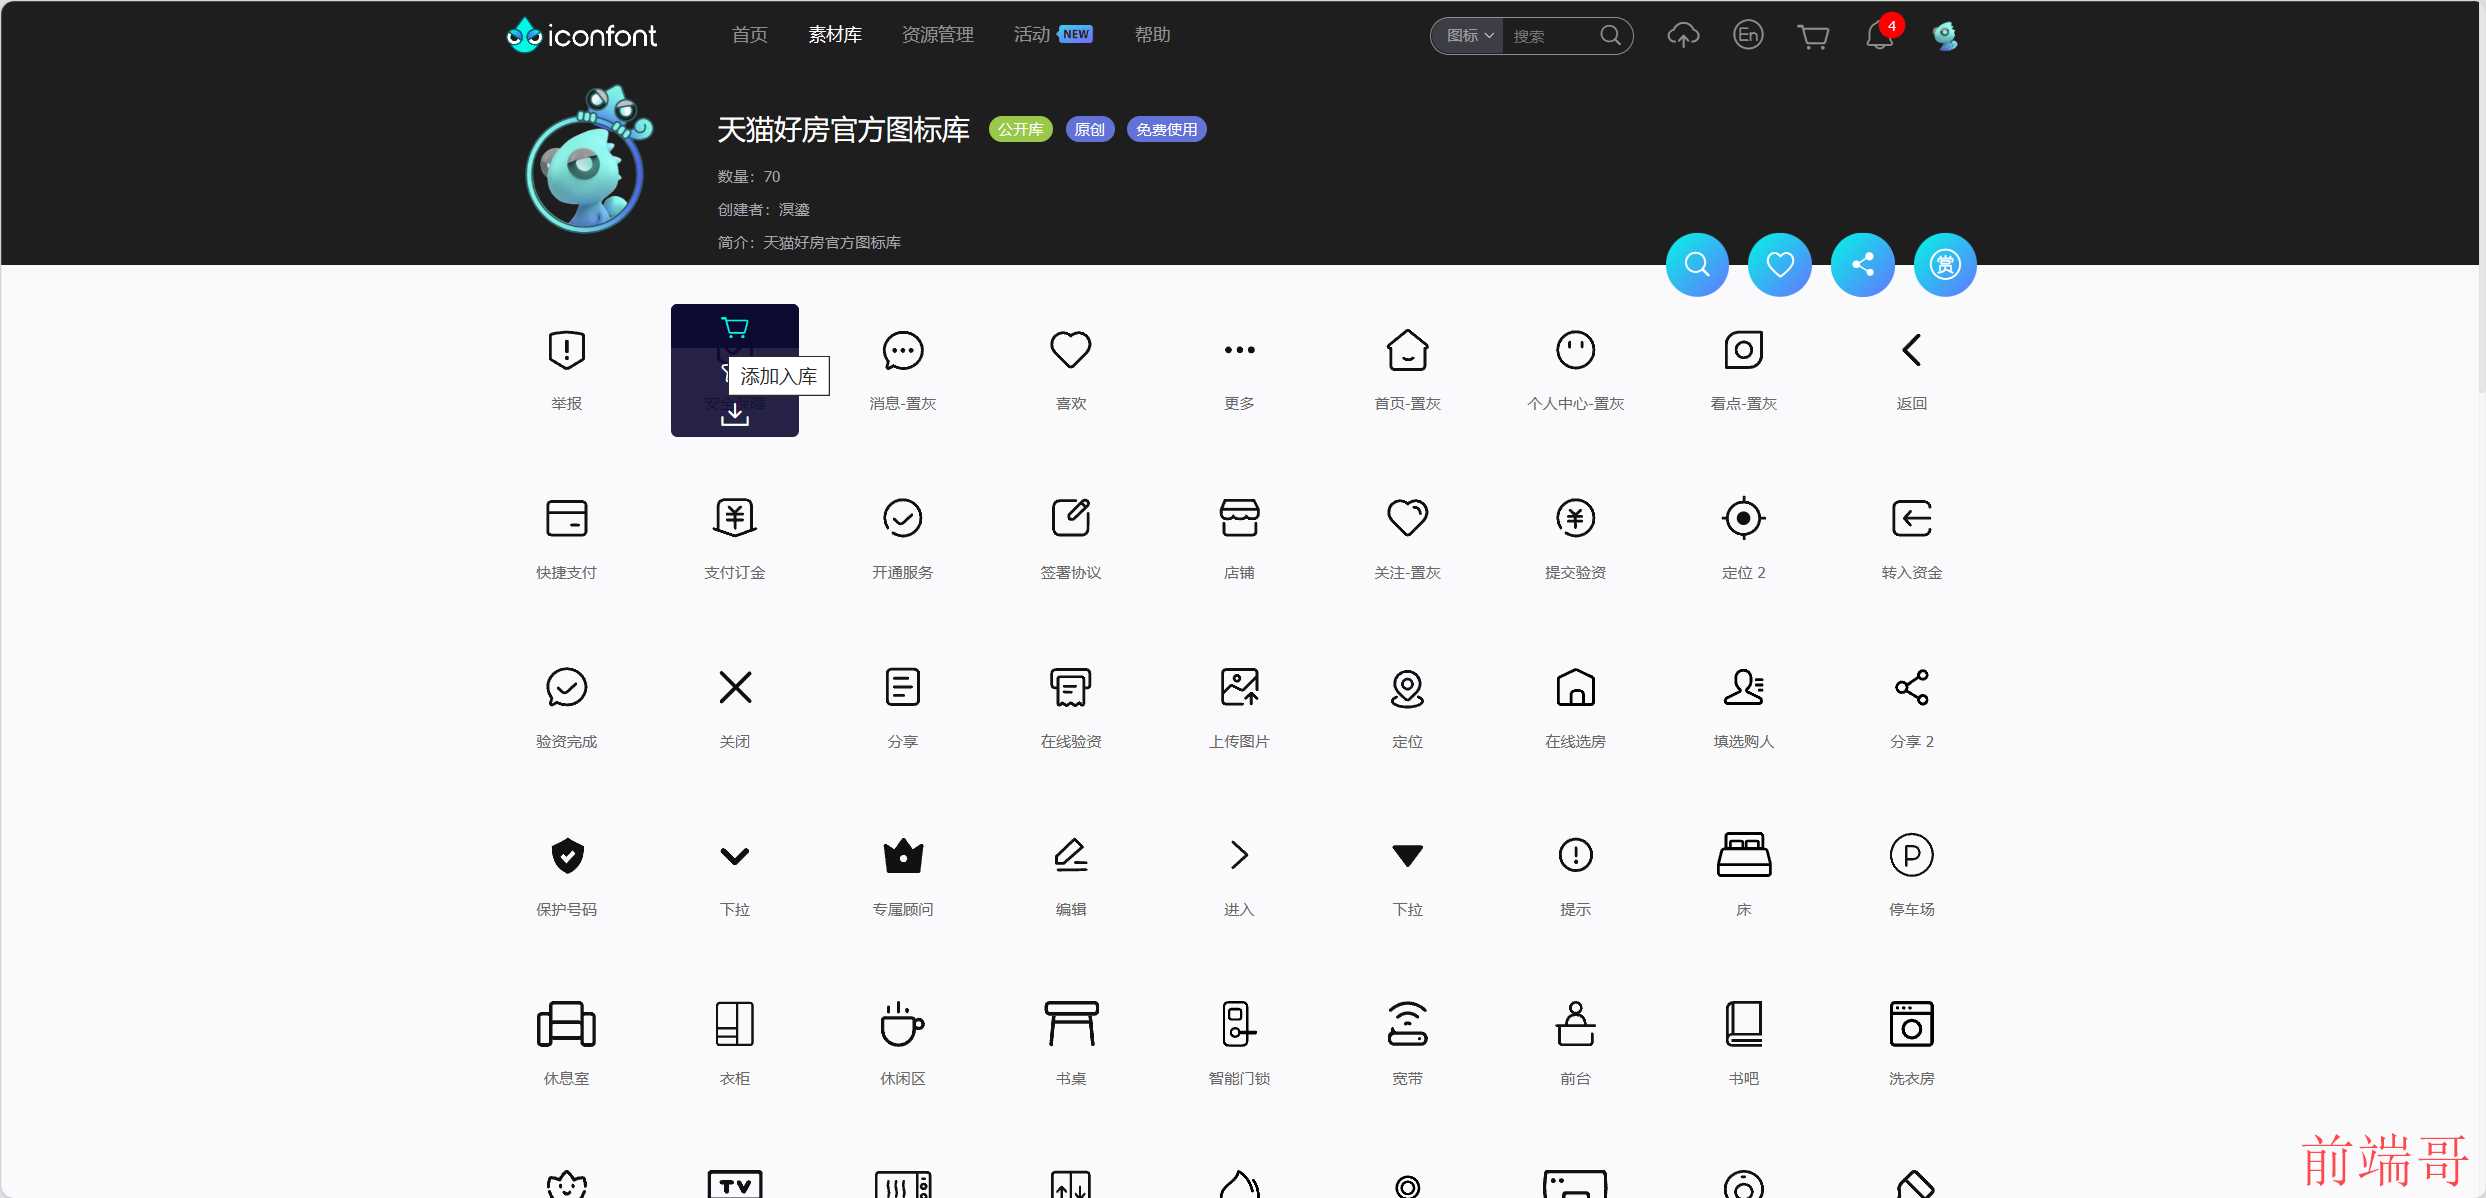Screen dimensions: 2486x1198
Task: Select the 开通服务 checkmark icon
Action: [903, 518]
